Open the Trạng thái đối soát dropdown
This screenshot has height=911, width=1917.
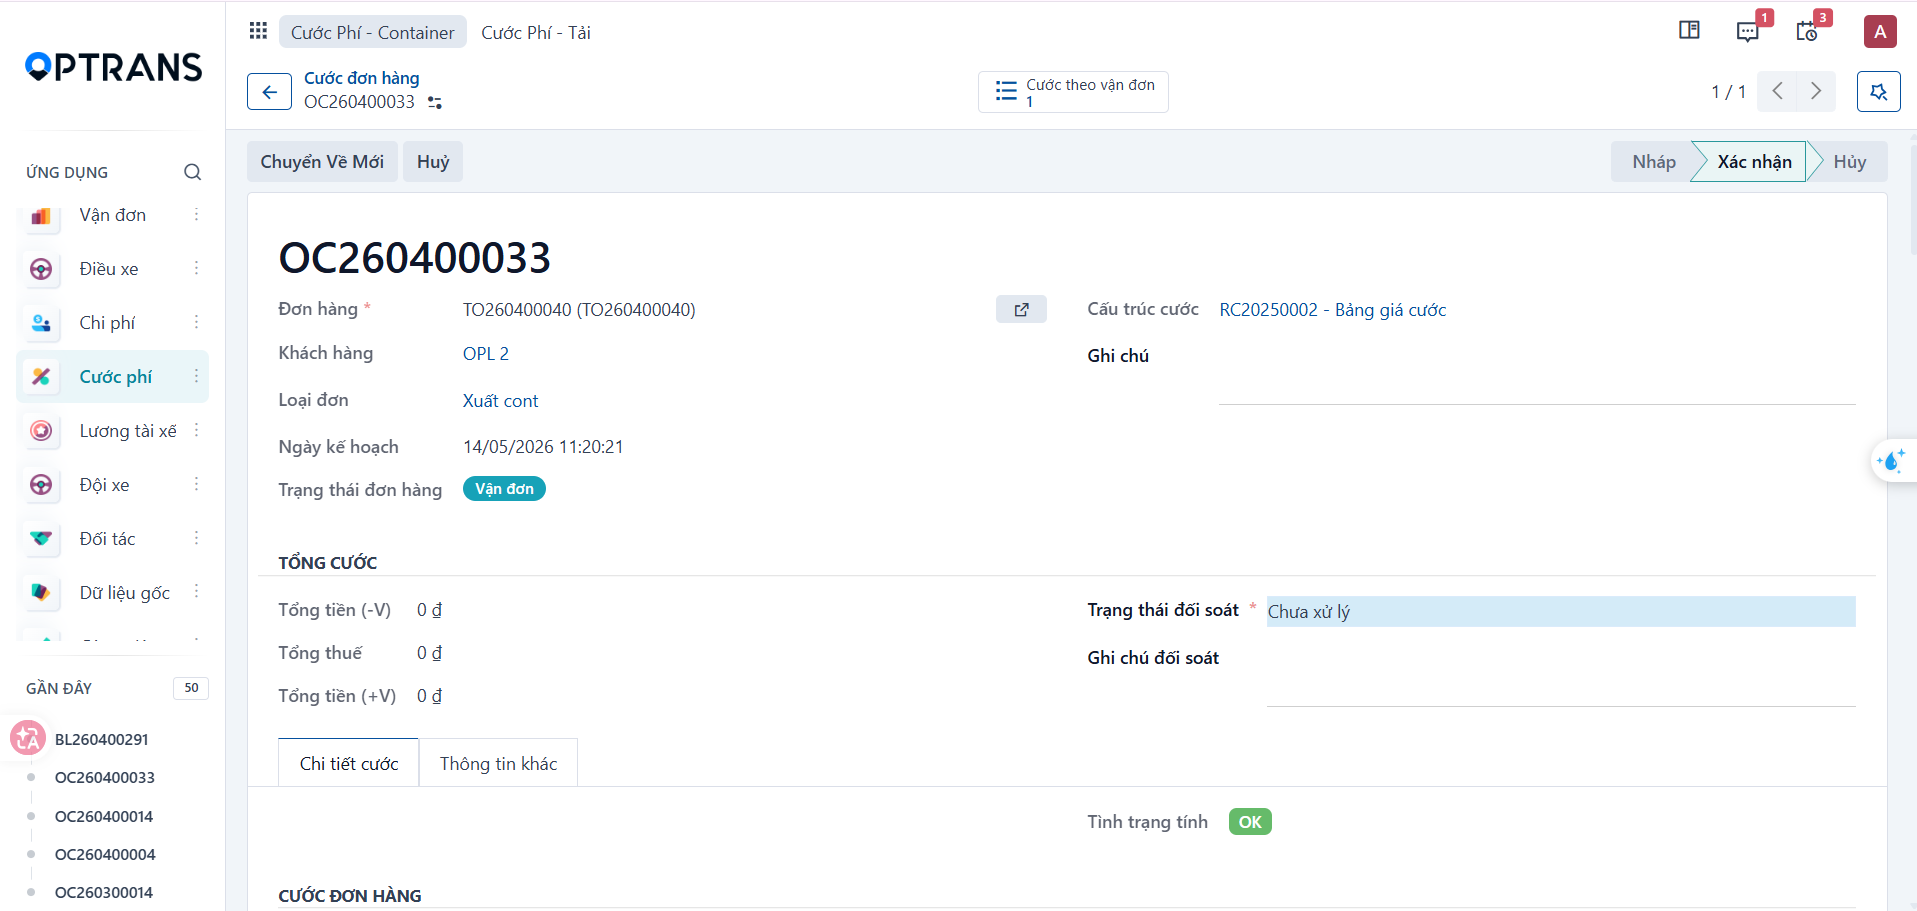point(1561,612)
